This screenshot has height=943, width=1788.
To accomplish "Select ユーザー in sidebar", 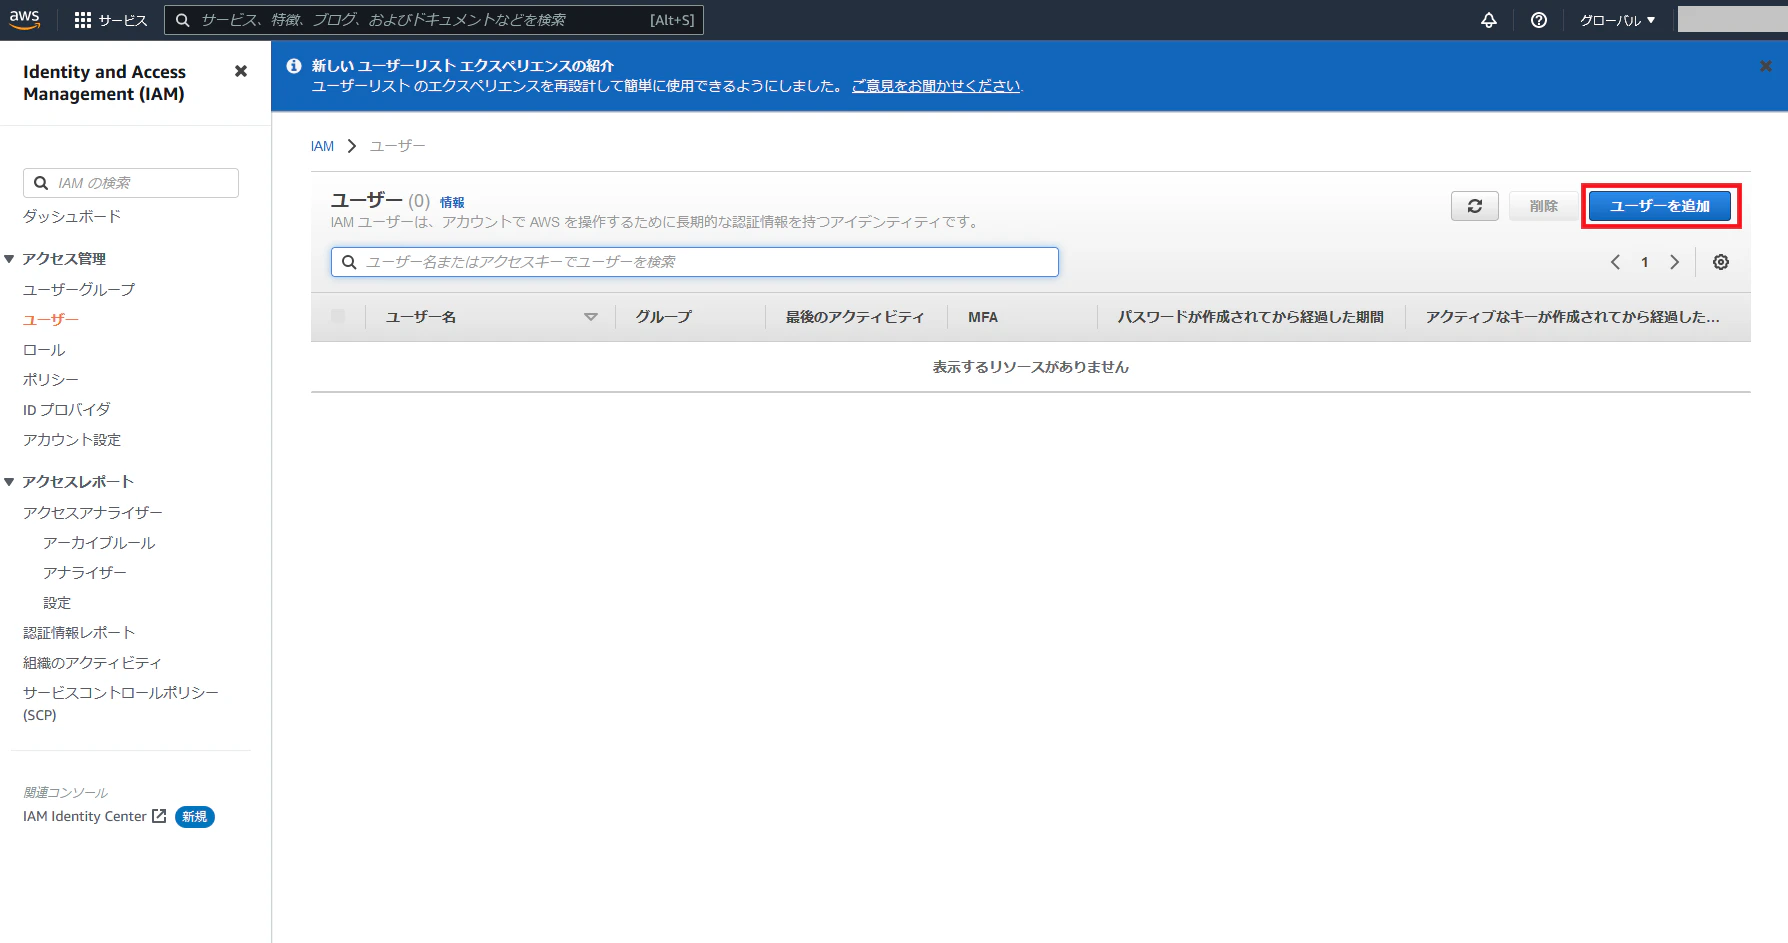I will coord(51,319).
